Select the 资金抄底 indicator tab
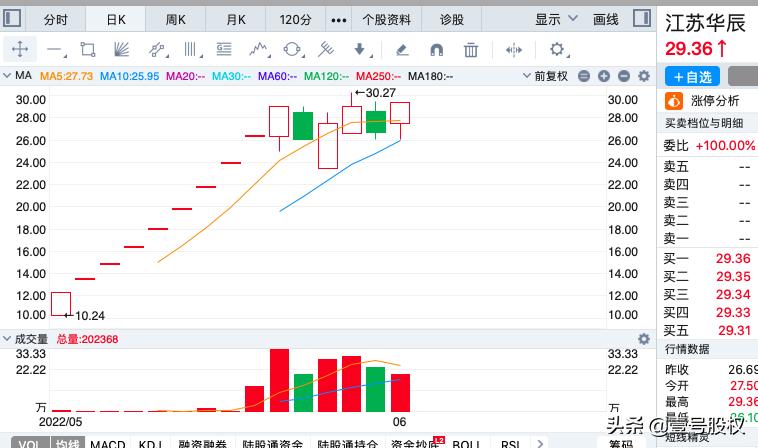The width and height of the screenshot is (758, 448). point(415,444)
